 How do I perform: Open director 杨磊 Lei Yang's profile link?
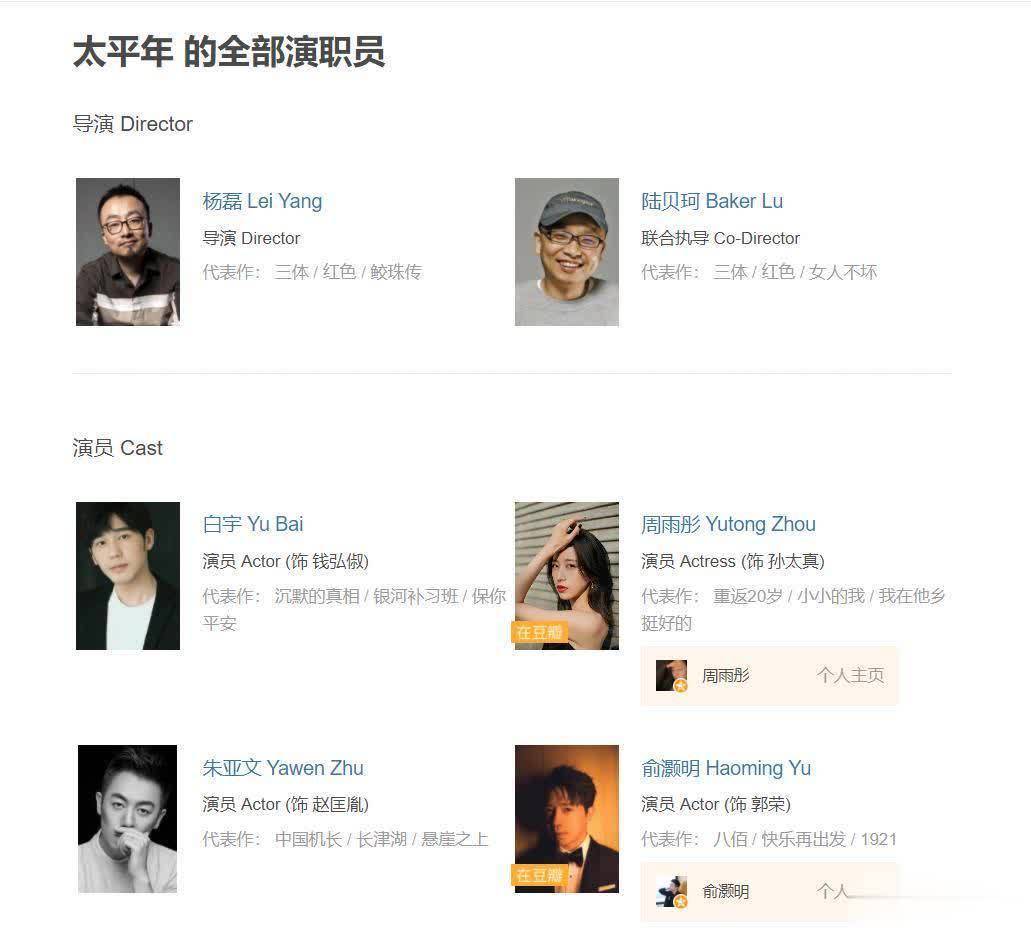tap(262, 201)
